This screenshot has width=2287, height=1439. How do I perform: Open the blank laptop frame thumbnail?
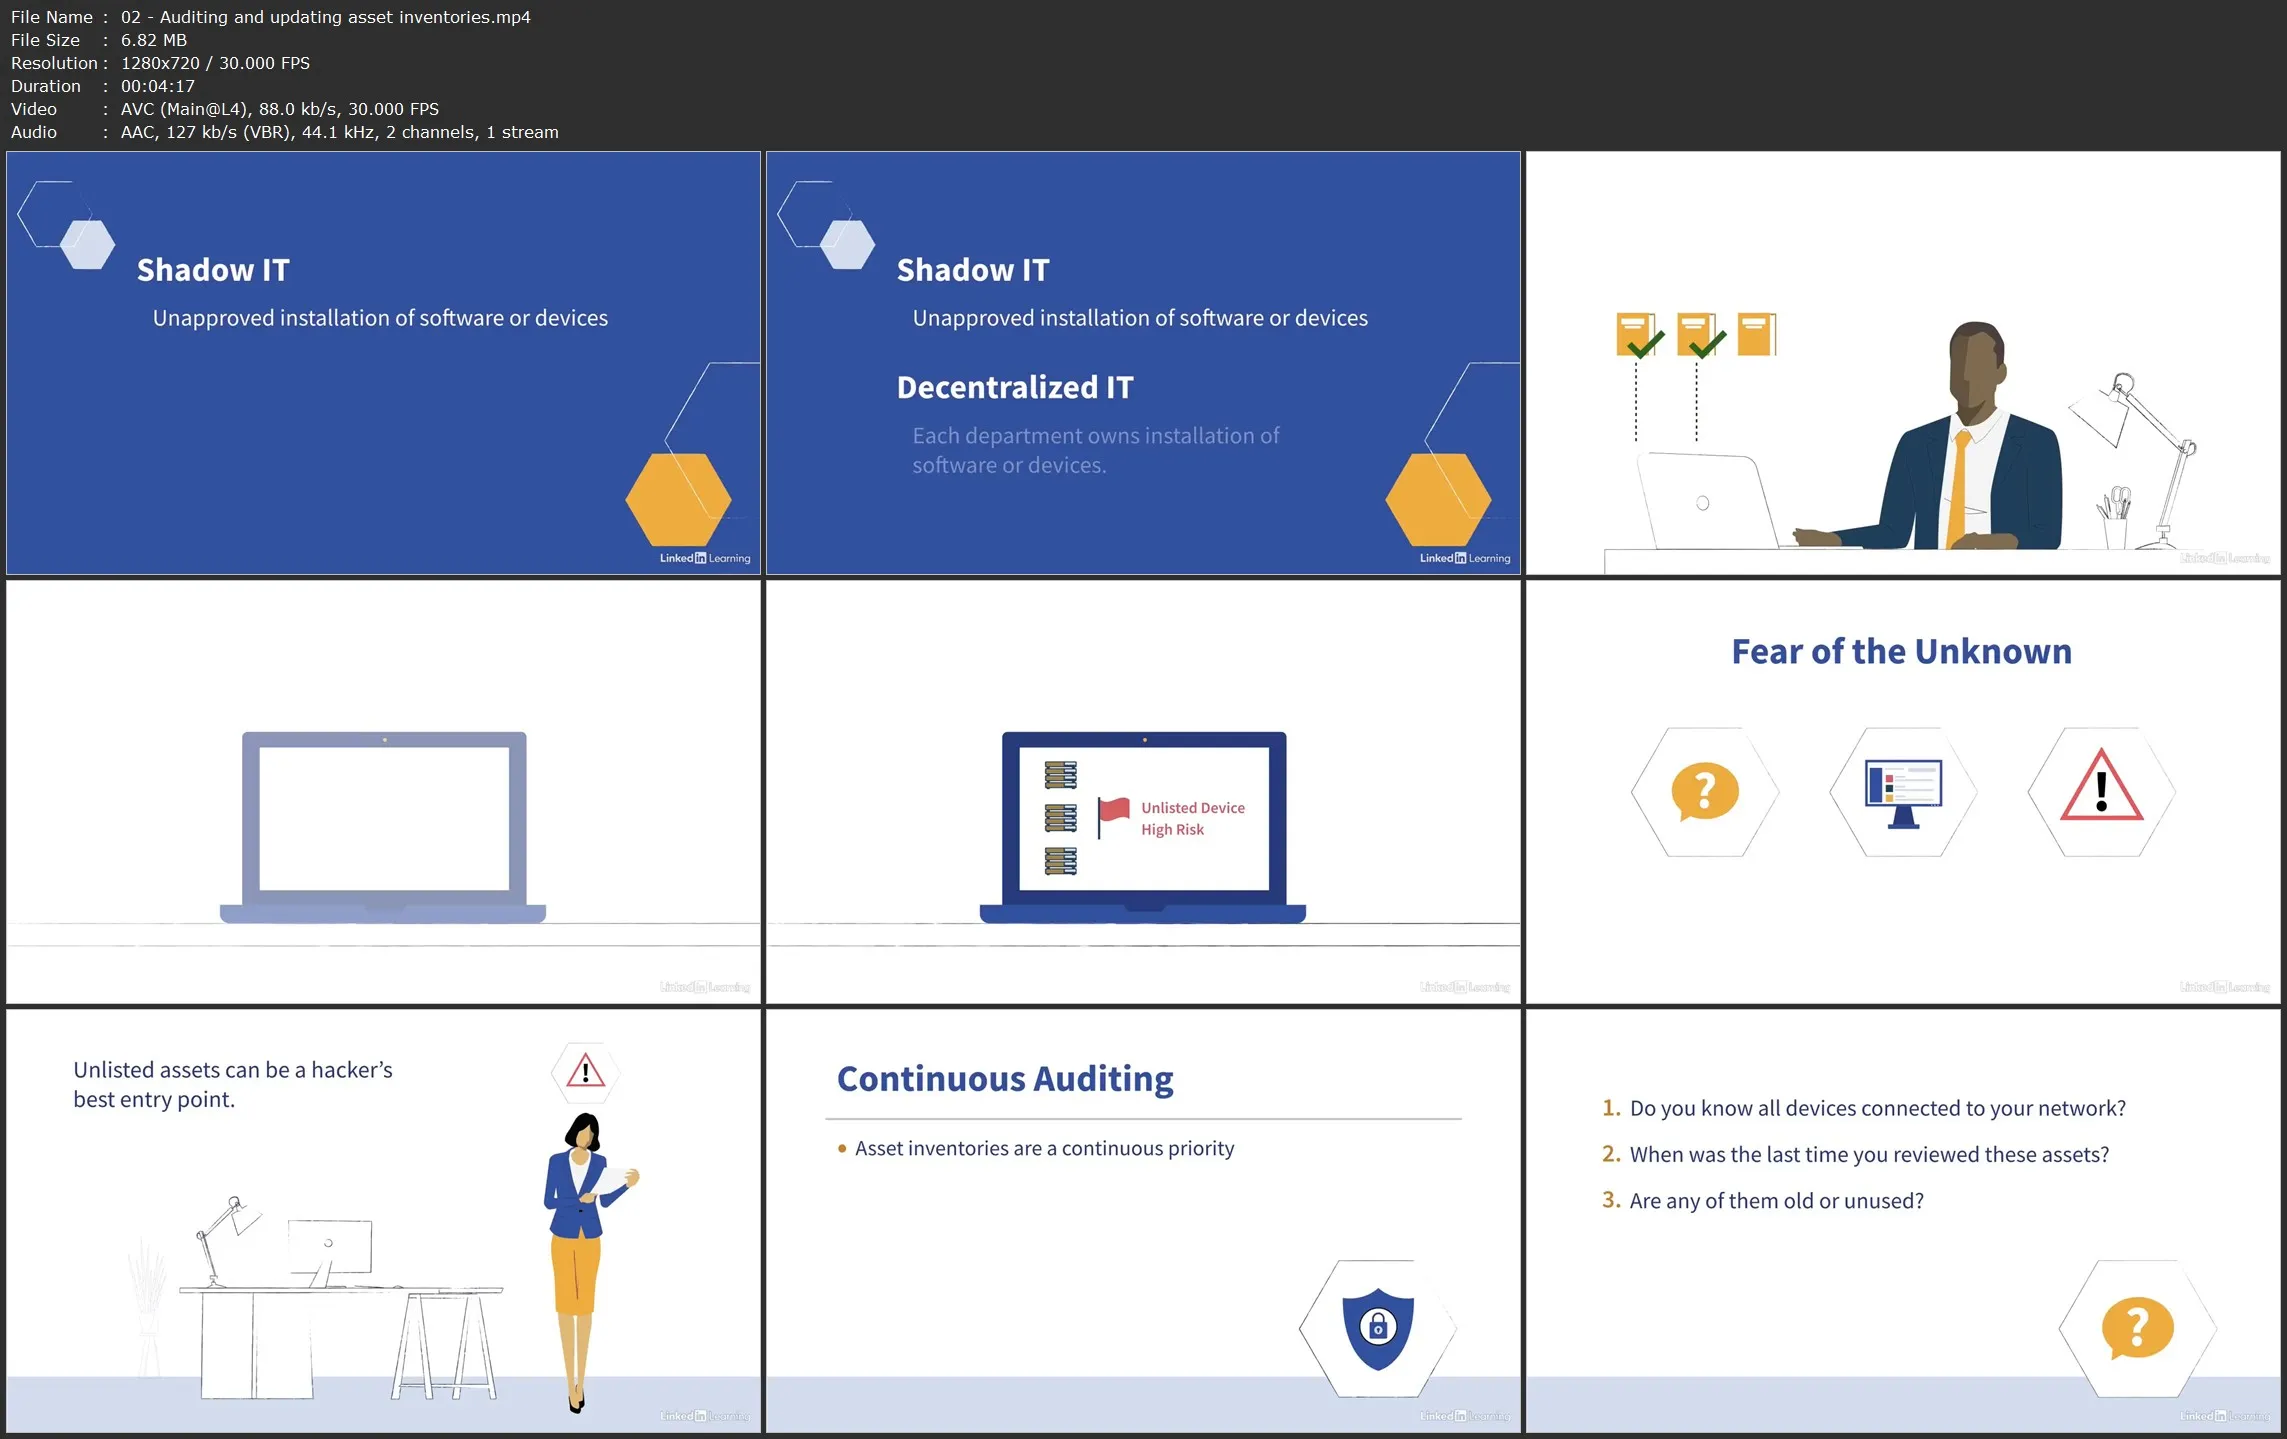(383, 792)
